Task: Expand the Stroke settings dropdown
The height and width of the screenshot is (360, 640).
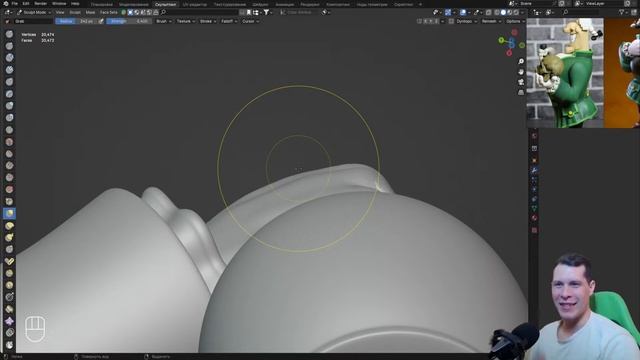Action: click(208, 21)
